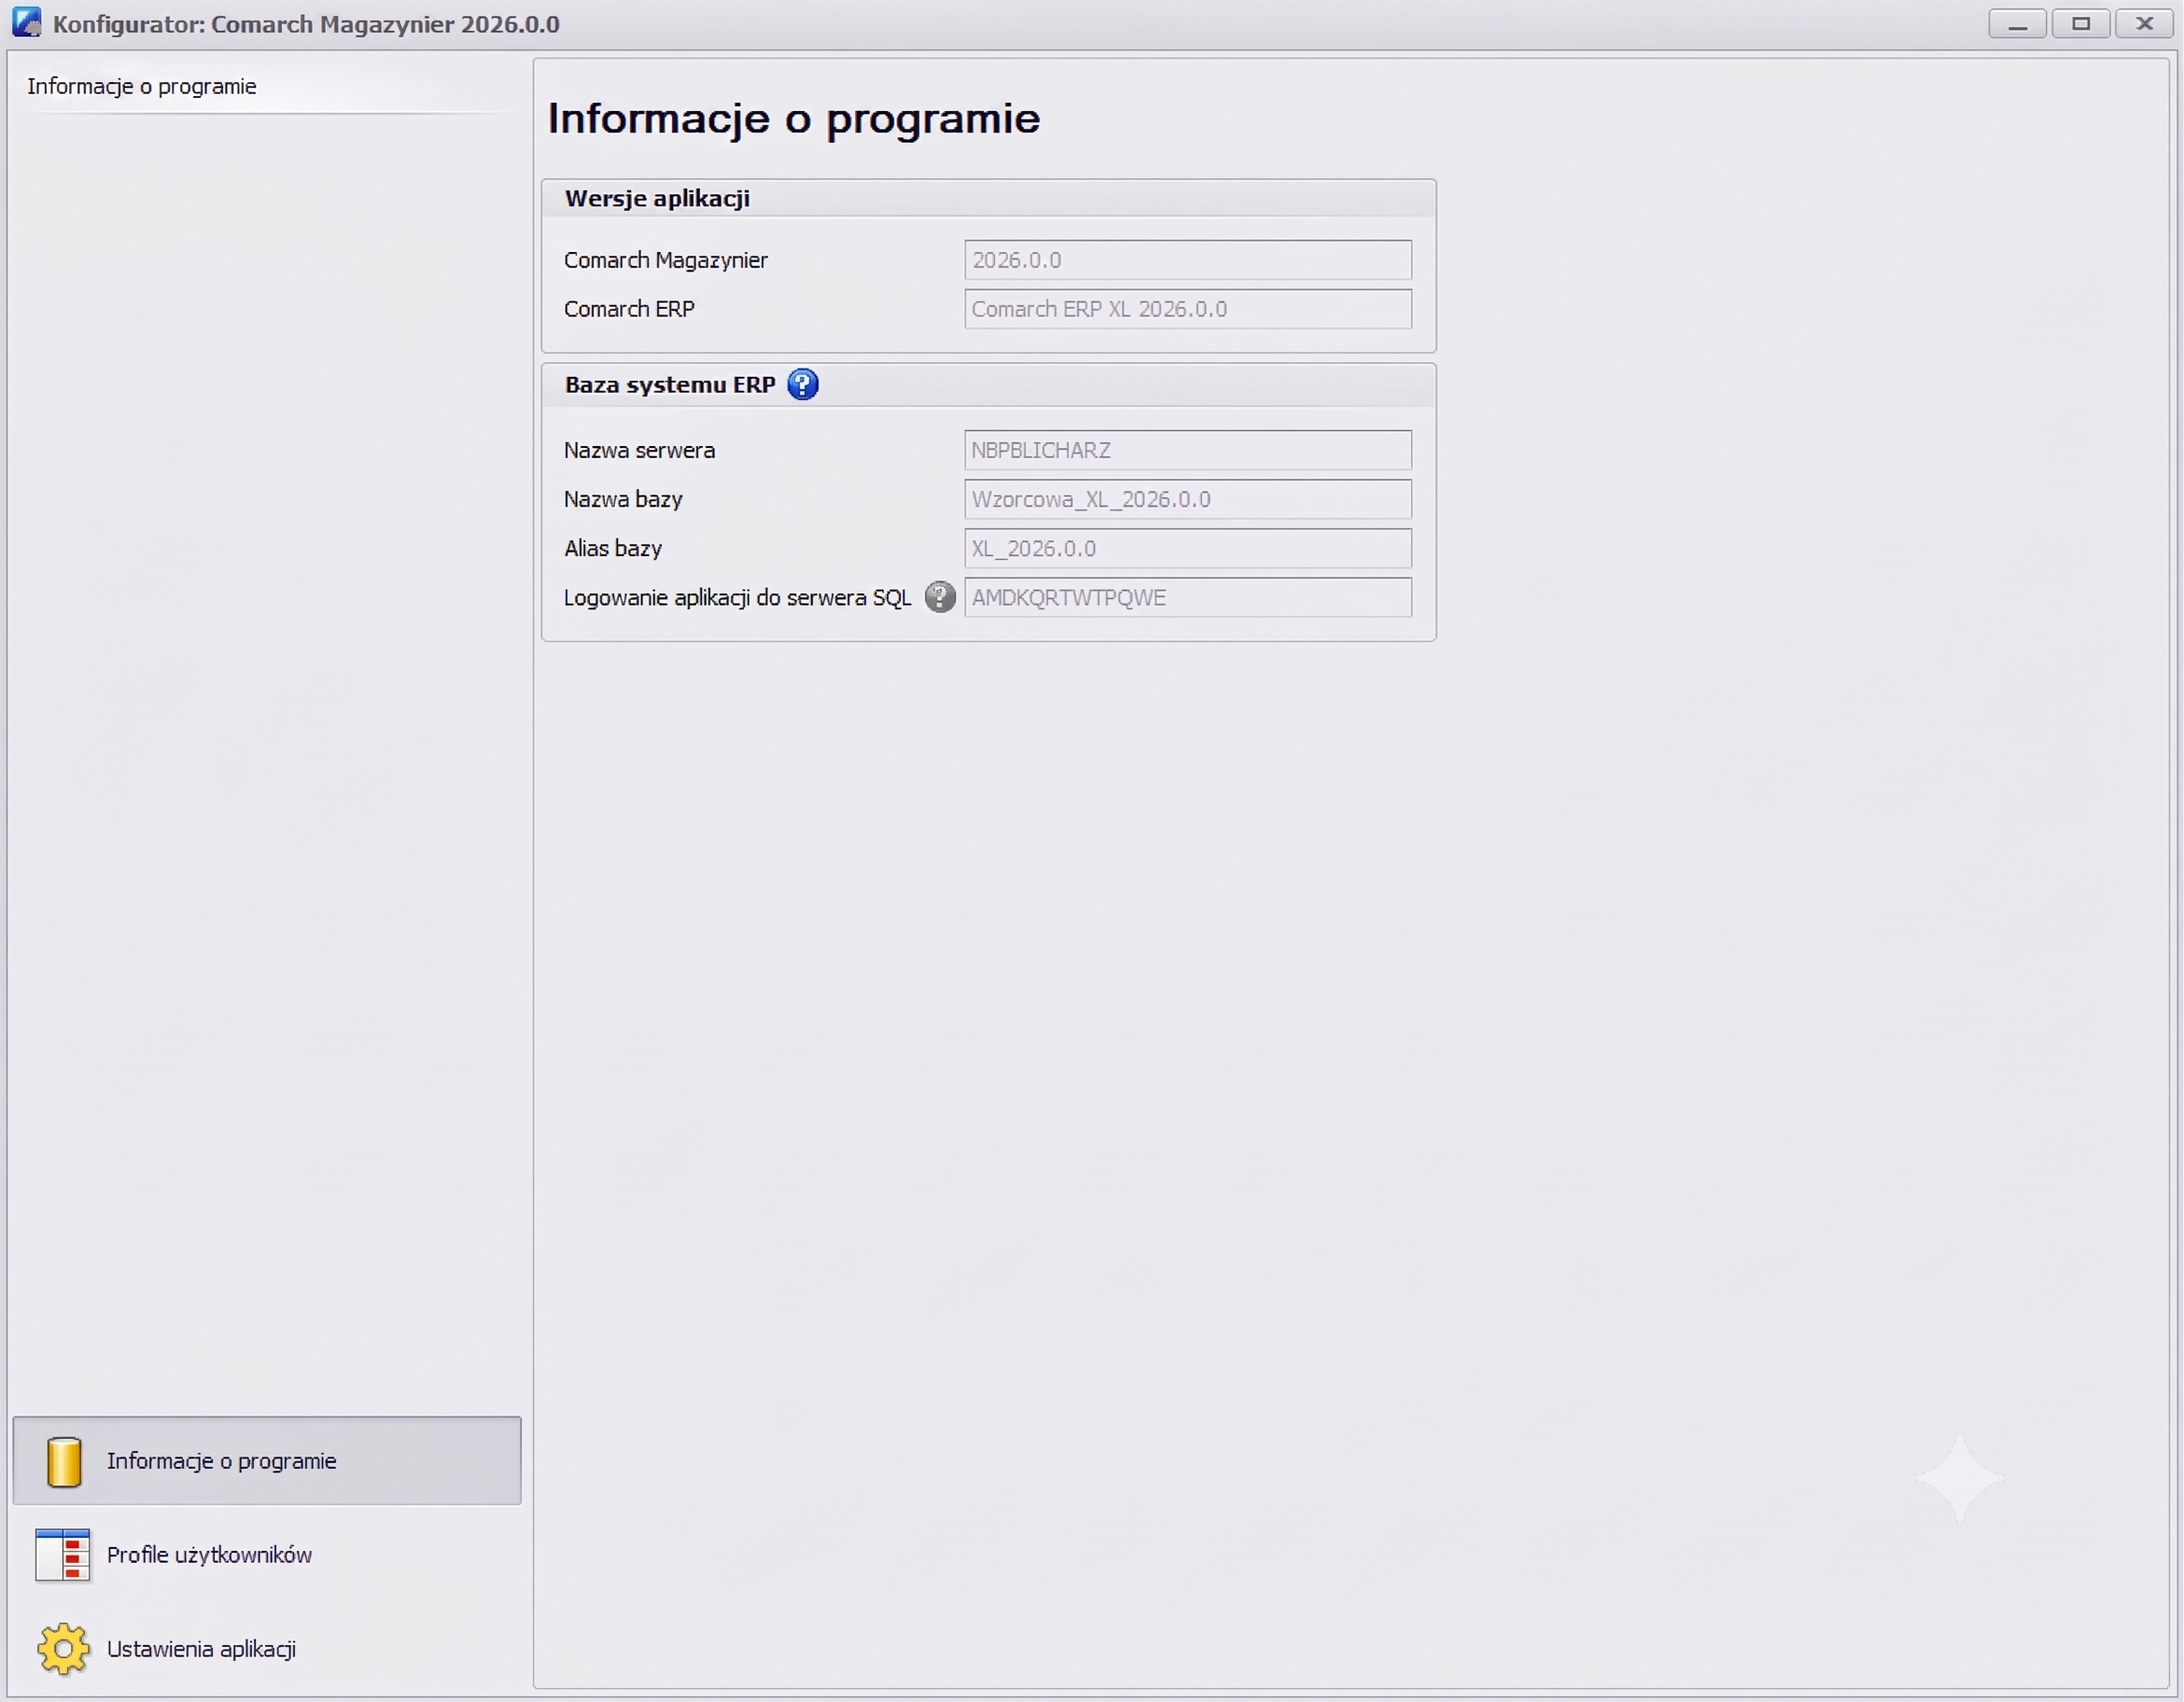
Task: Maximize the Konfigurator window
Action: pos(2081,23)
